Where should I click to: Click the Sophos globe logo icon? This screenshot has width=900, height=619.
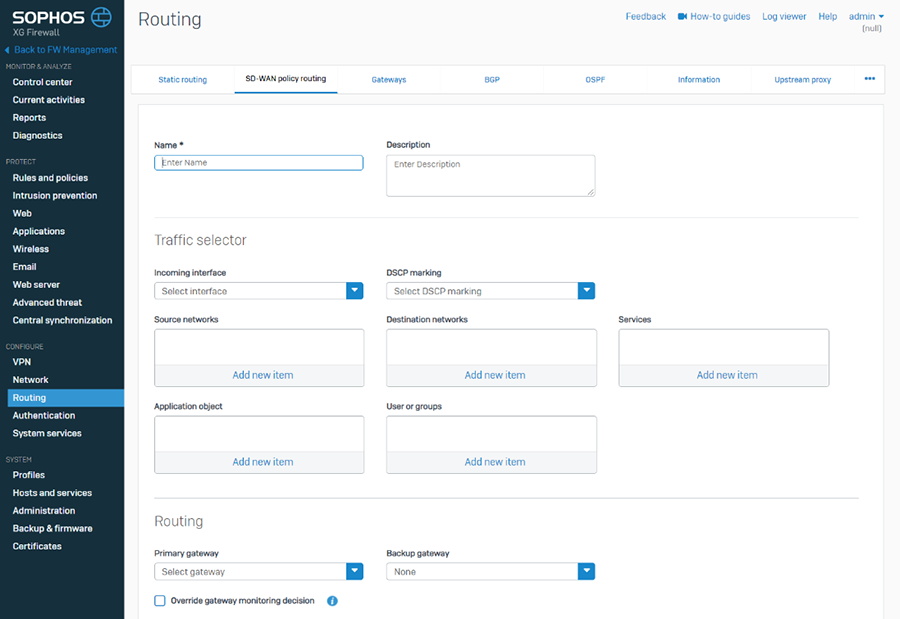click(101, 17)
